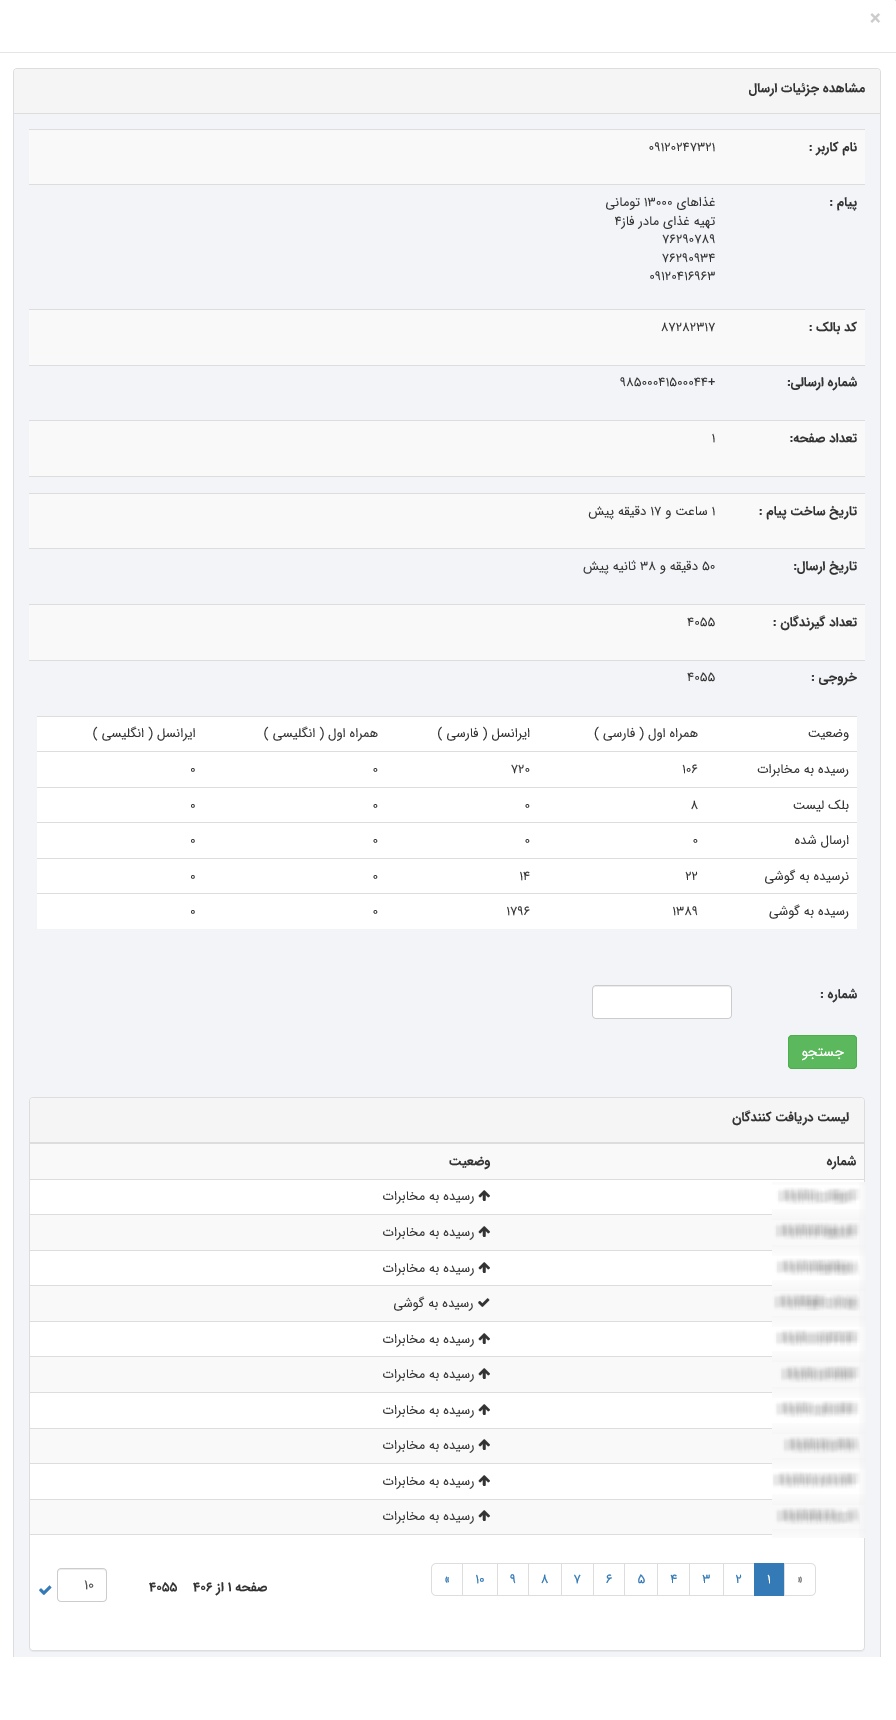Confirm page size with the blue checkmark

click(45, 1590)
